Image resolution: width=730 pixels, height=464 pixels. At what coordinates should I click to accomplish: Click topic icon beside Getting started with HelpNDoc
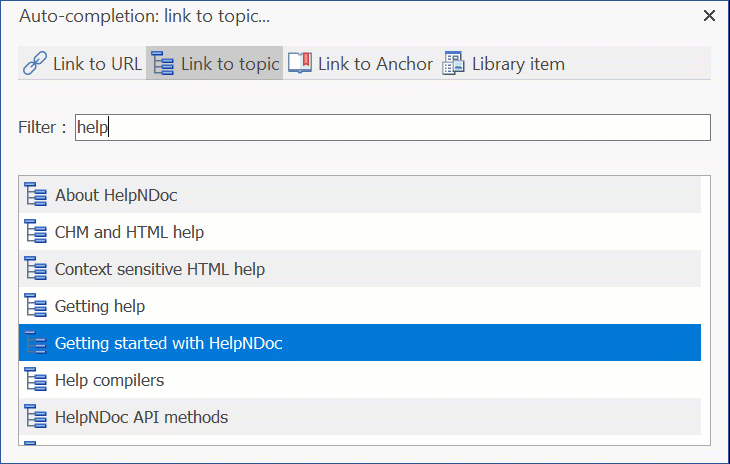coord(35,343)
